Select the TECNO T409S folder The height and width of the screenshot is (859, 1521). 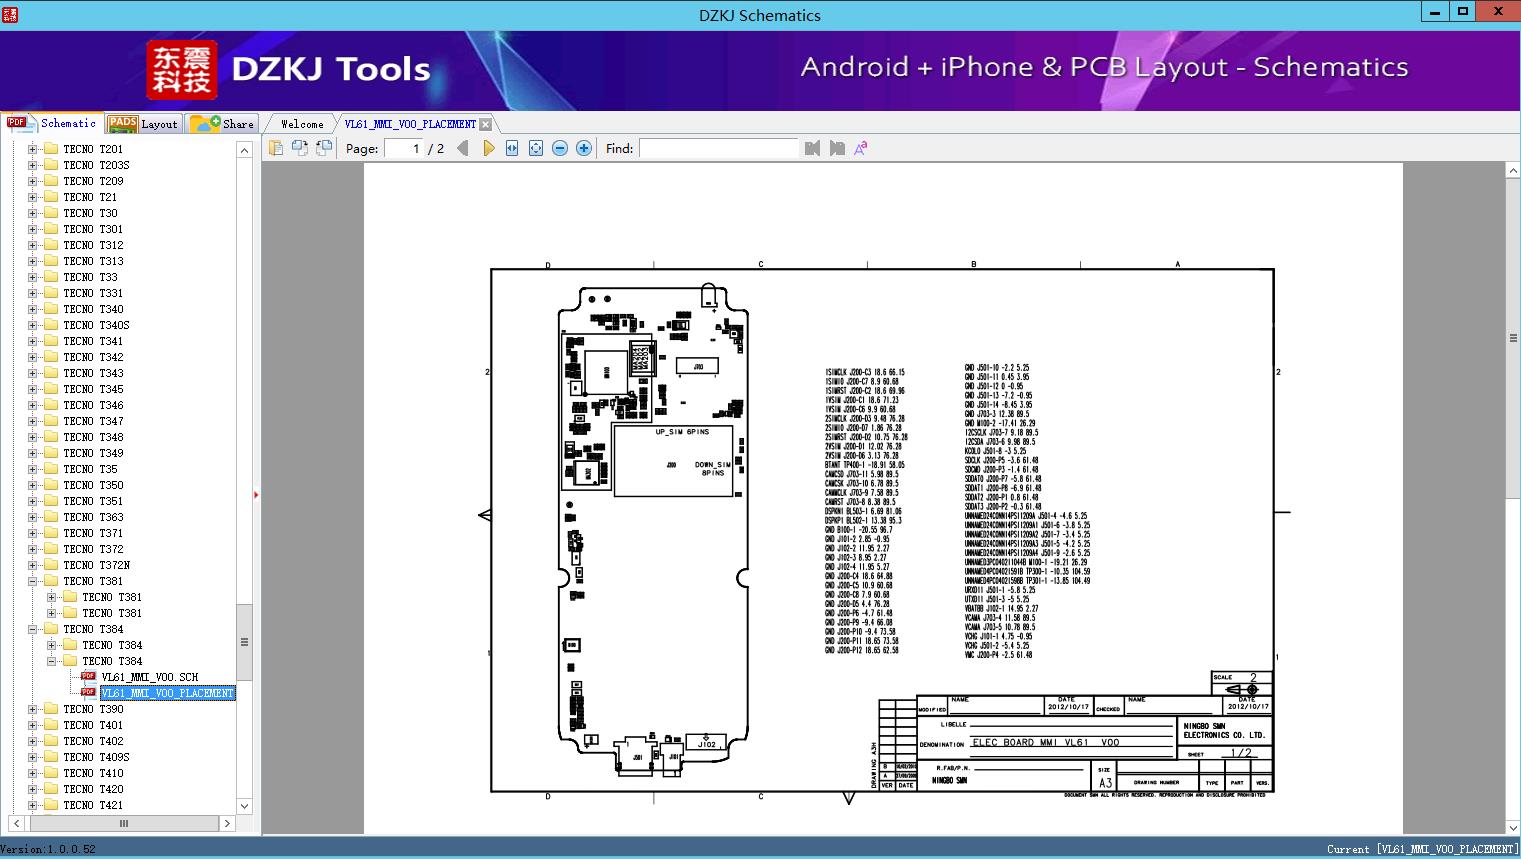[x=96, y=757]
